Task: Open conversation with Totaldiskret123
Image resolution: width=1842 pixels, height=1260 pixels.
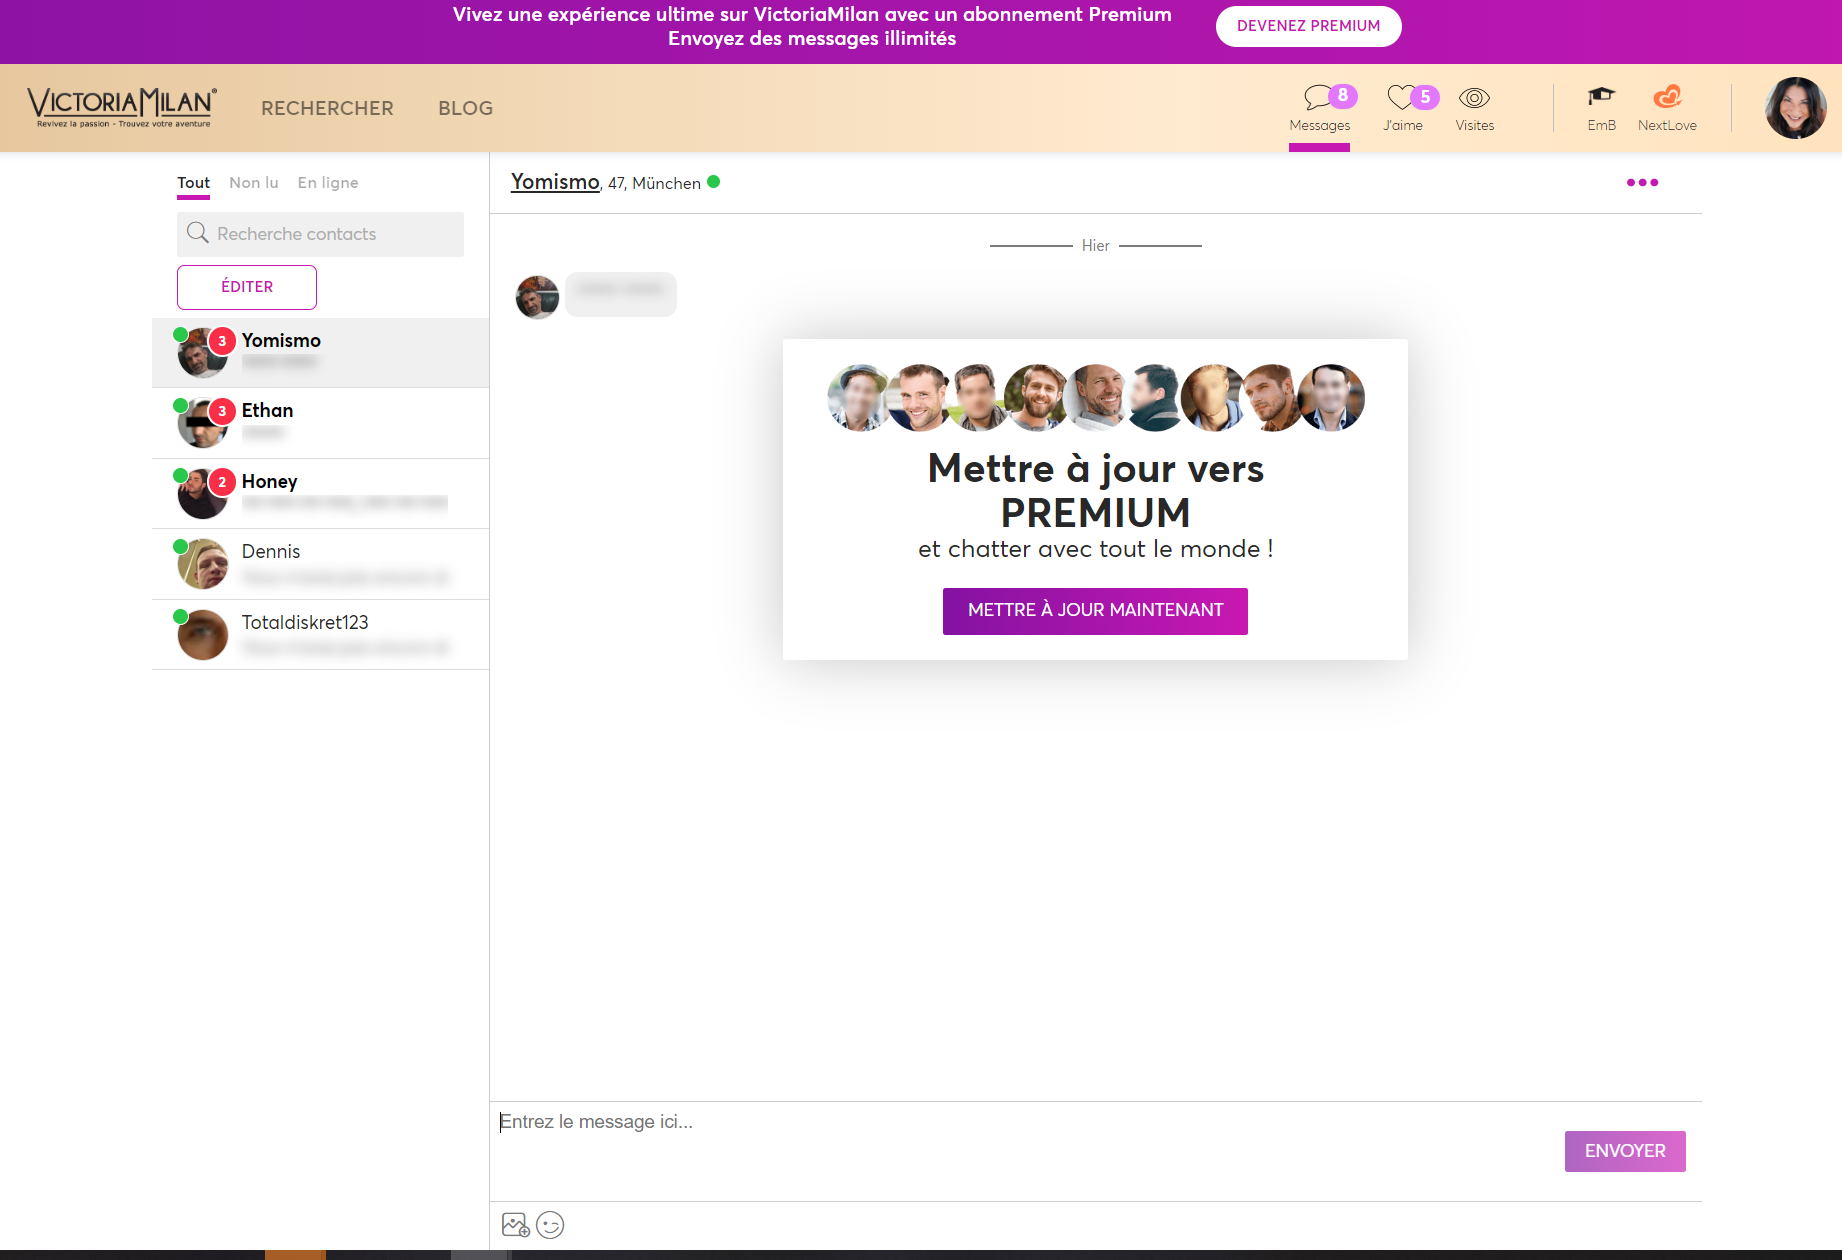Action: (x=320, y=635)
